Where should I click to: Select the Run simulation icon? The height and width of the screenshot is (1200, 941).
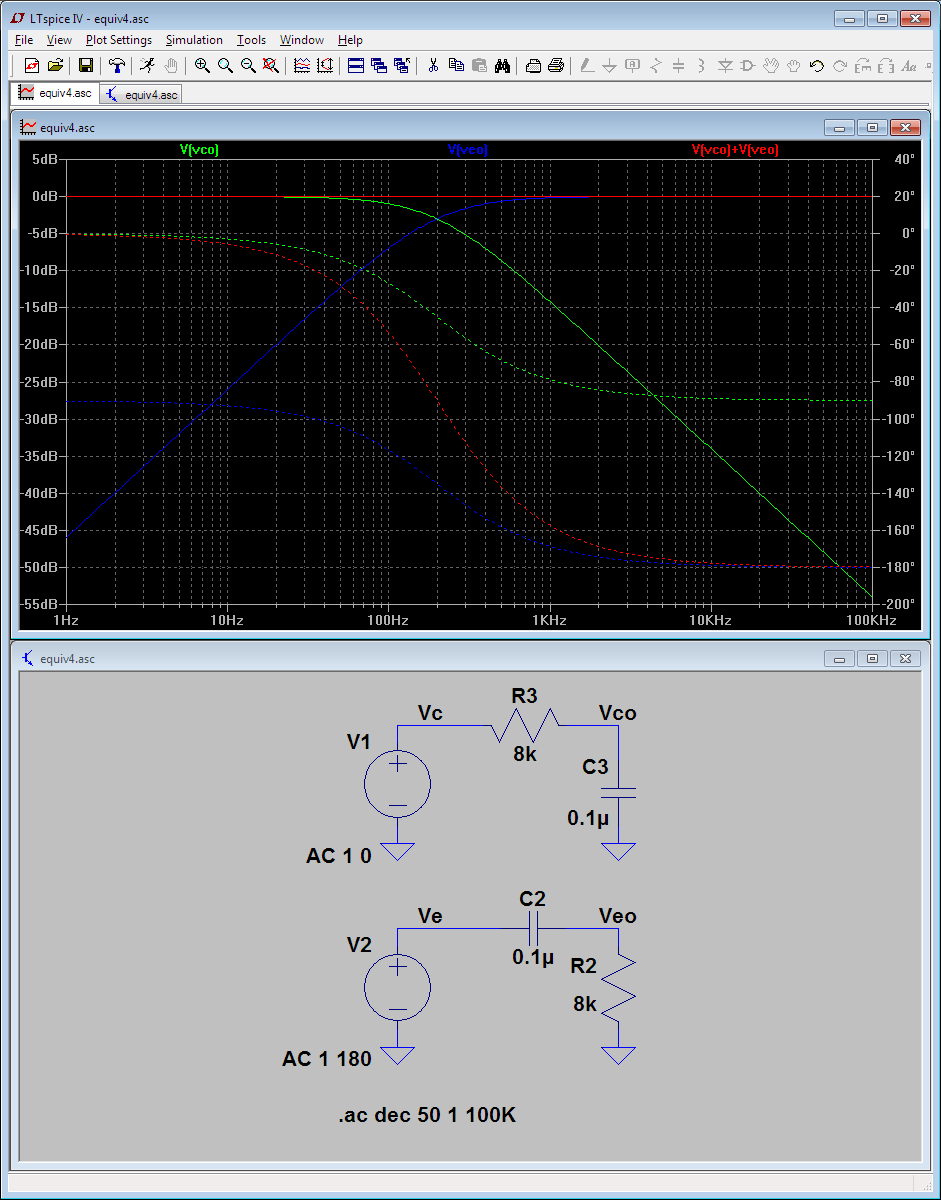146,65
